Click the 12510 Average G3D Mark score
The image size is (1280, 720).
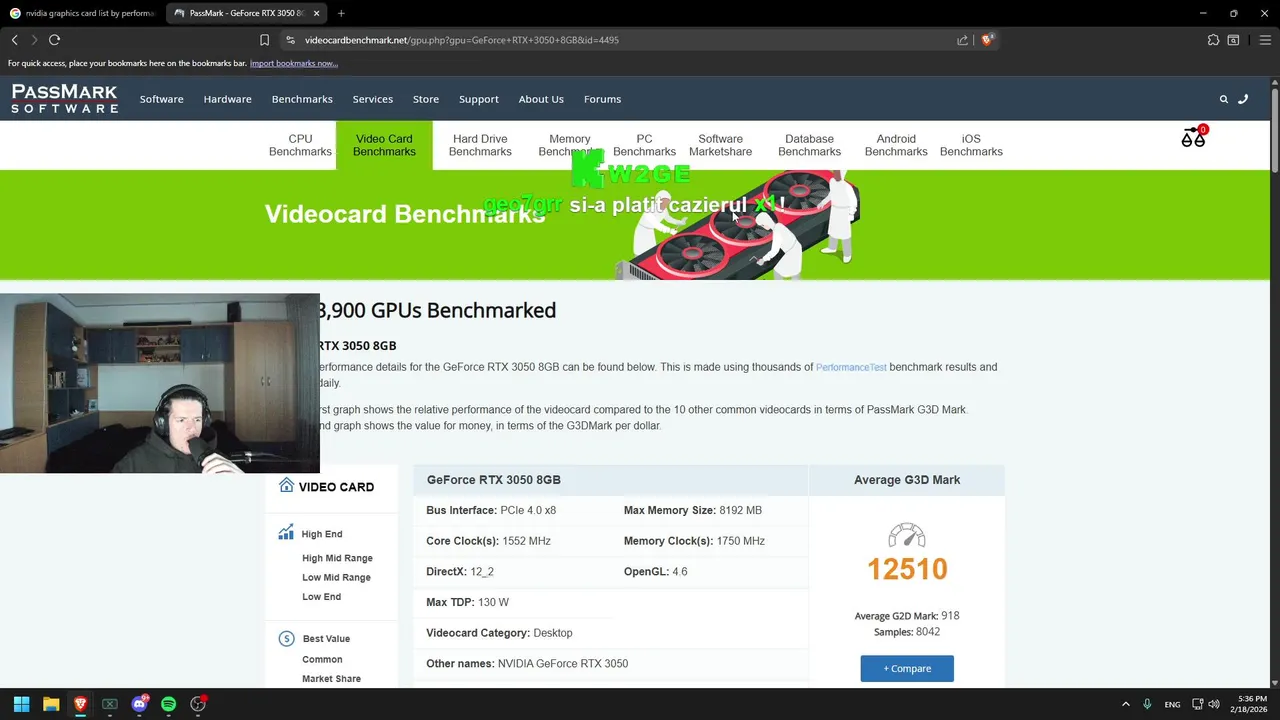tap(907, 569)
